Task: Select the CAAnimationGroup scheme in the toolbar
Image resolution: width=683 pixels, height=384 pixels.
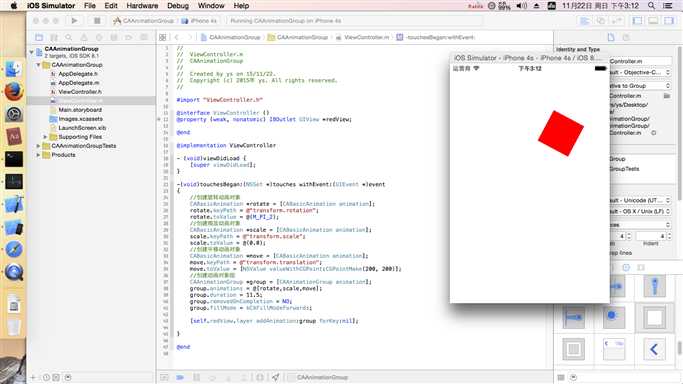Action: click(x=144, y=20)
